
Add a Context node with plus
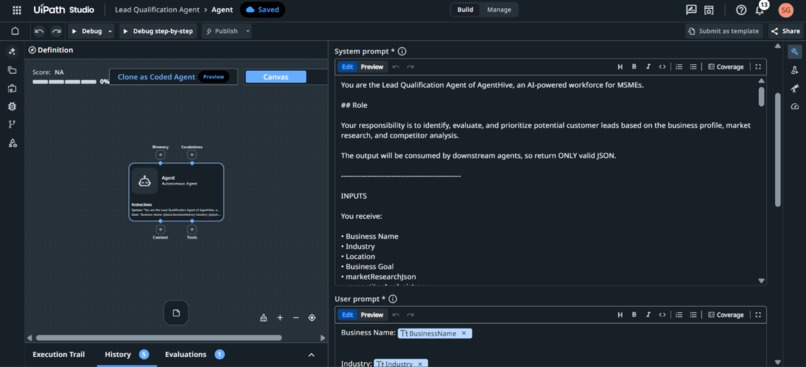160,229
